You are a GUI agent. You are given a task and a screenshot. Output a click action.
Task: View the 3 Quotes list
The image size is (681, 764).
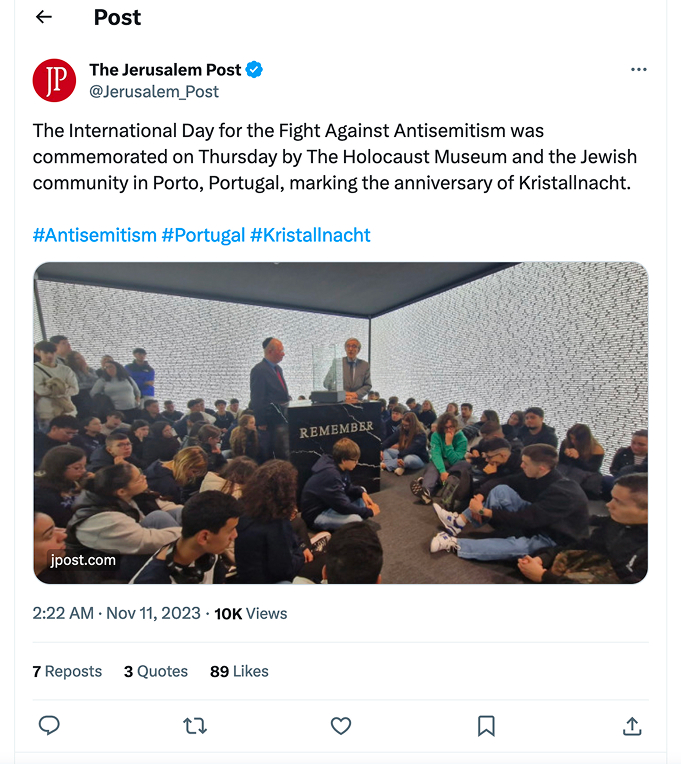156,671
